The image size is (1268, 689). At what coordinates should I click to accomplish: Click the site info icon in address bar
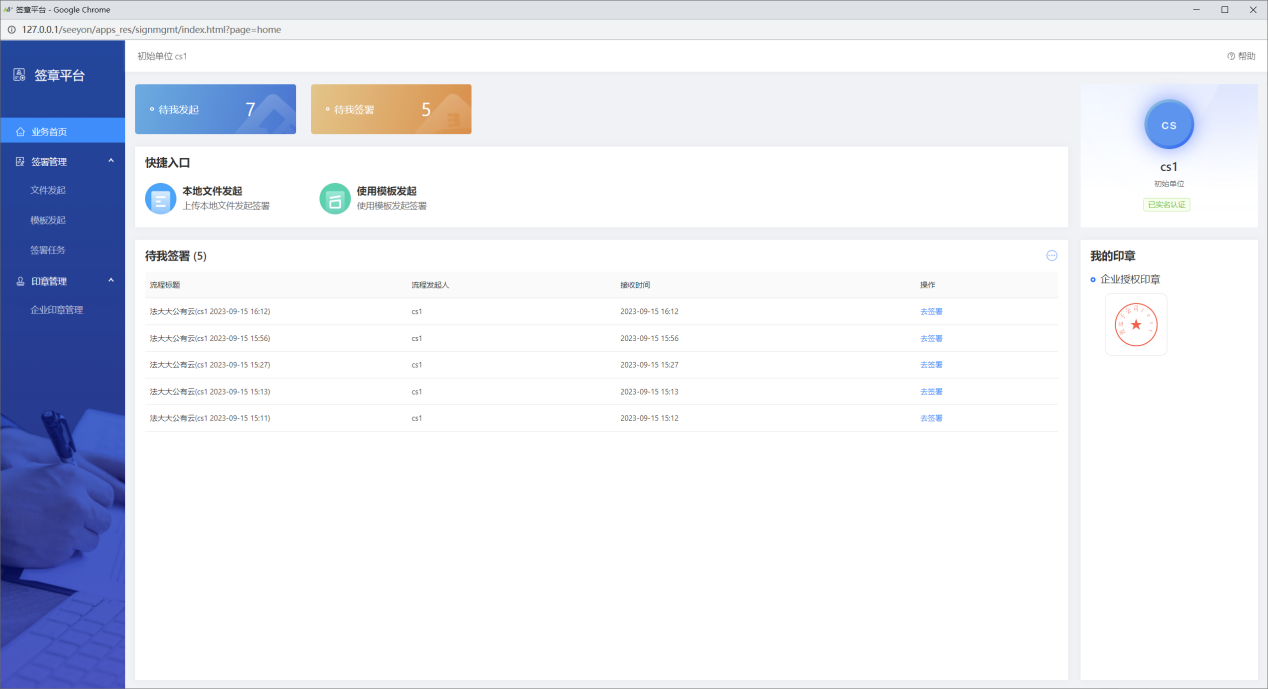click(11, 30)
